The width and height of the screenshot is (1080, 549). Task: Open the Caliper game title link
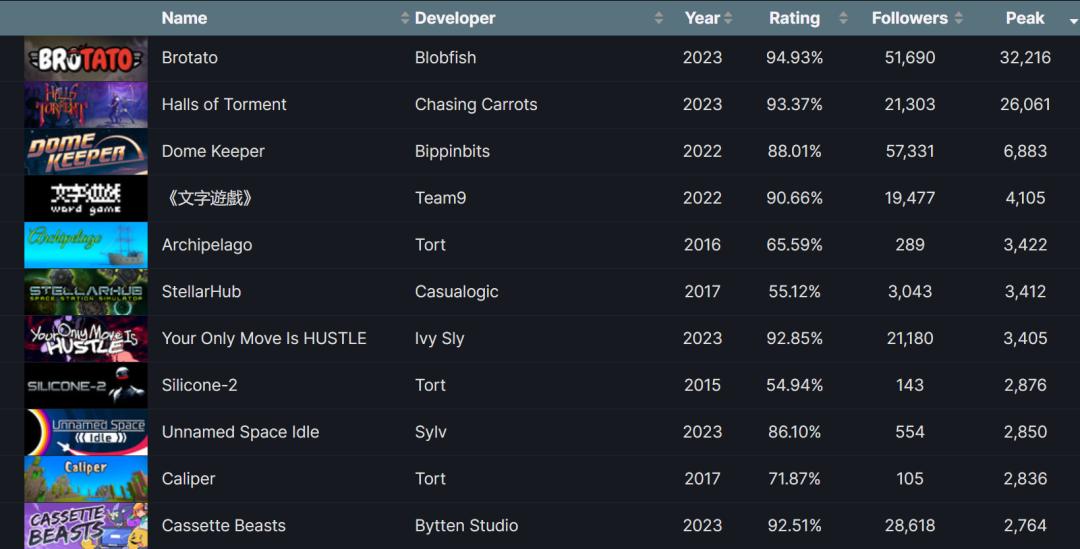tap(188, 479)
